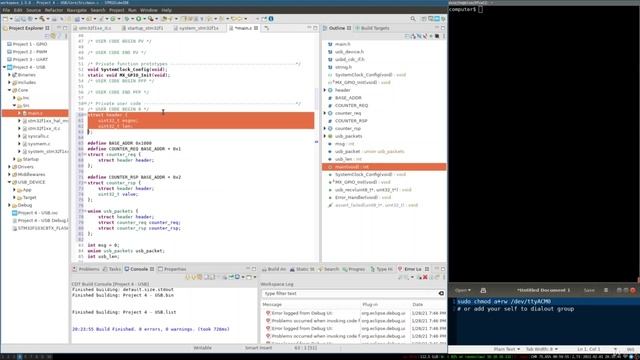Expand the Debug folder
The height and width of the screenshot is (360, 640).
9,205
